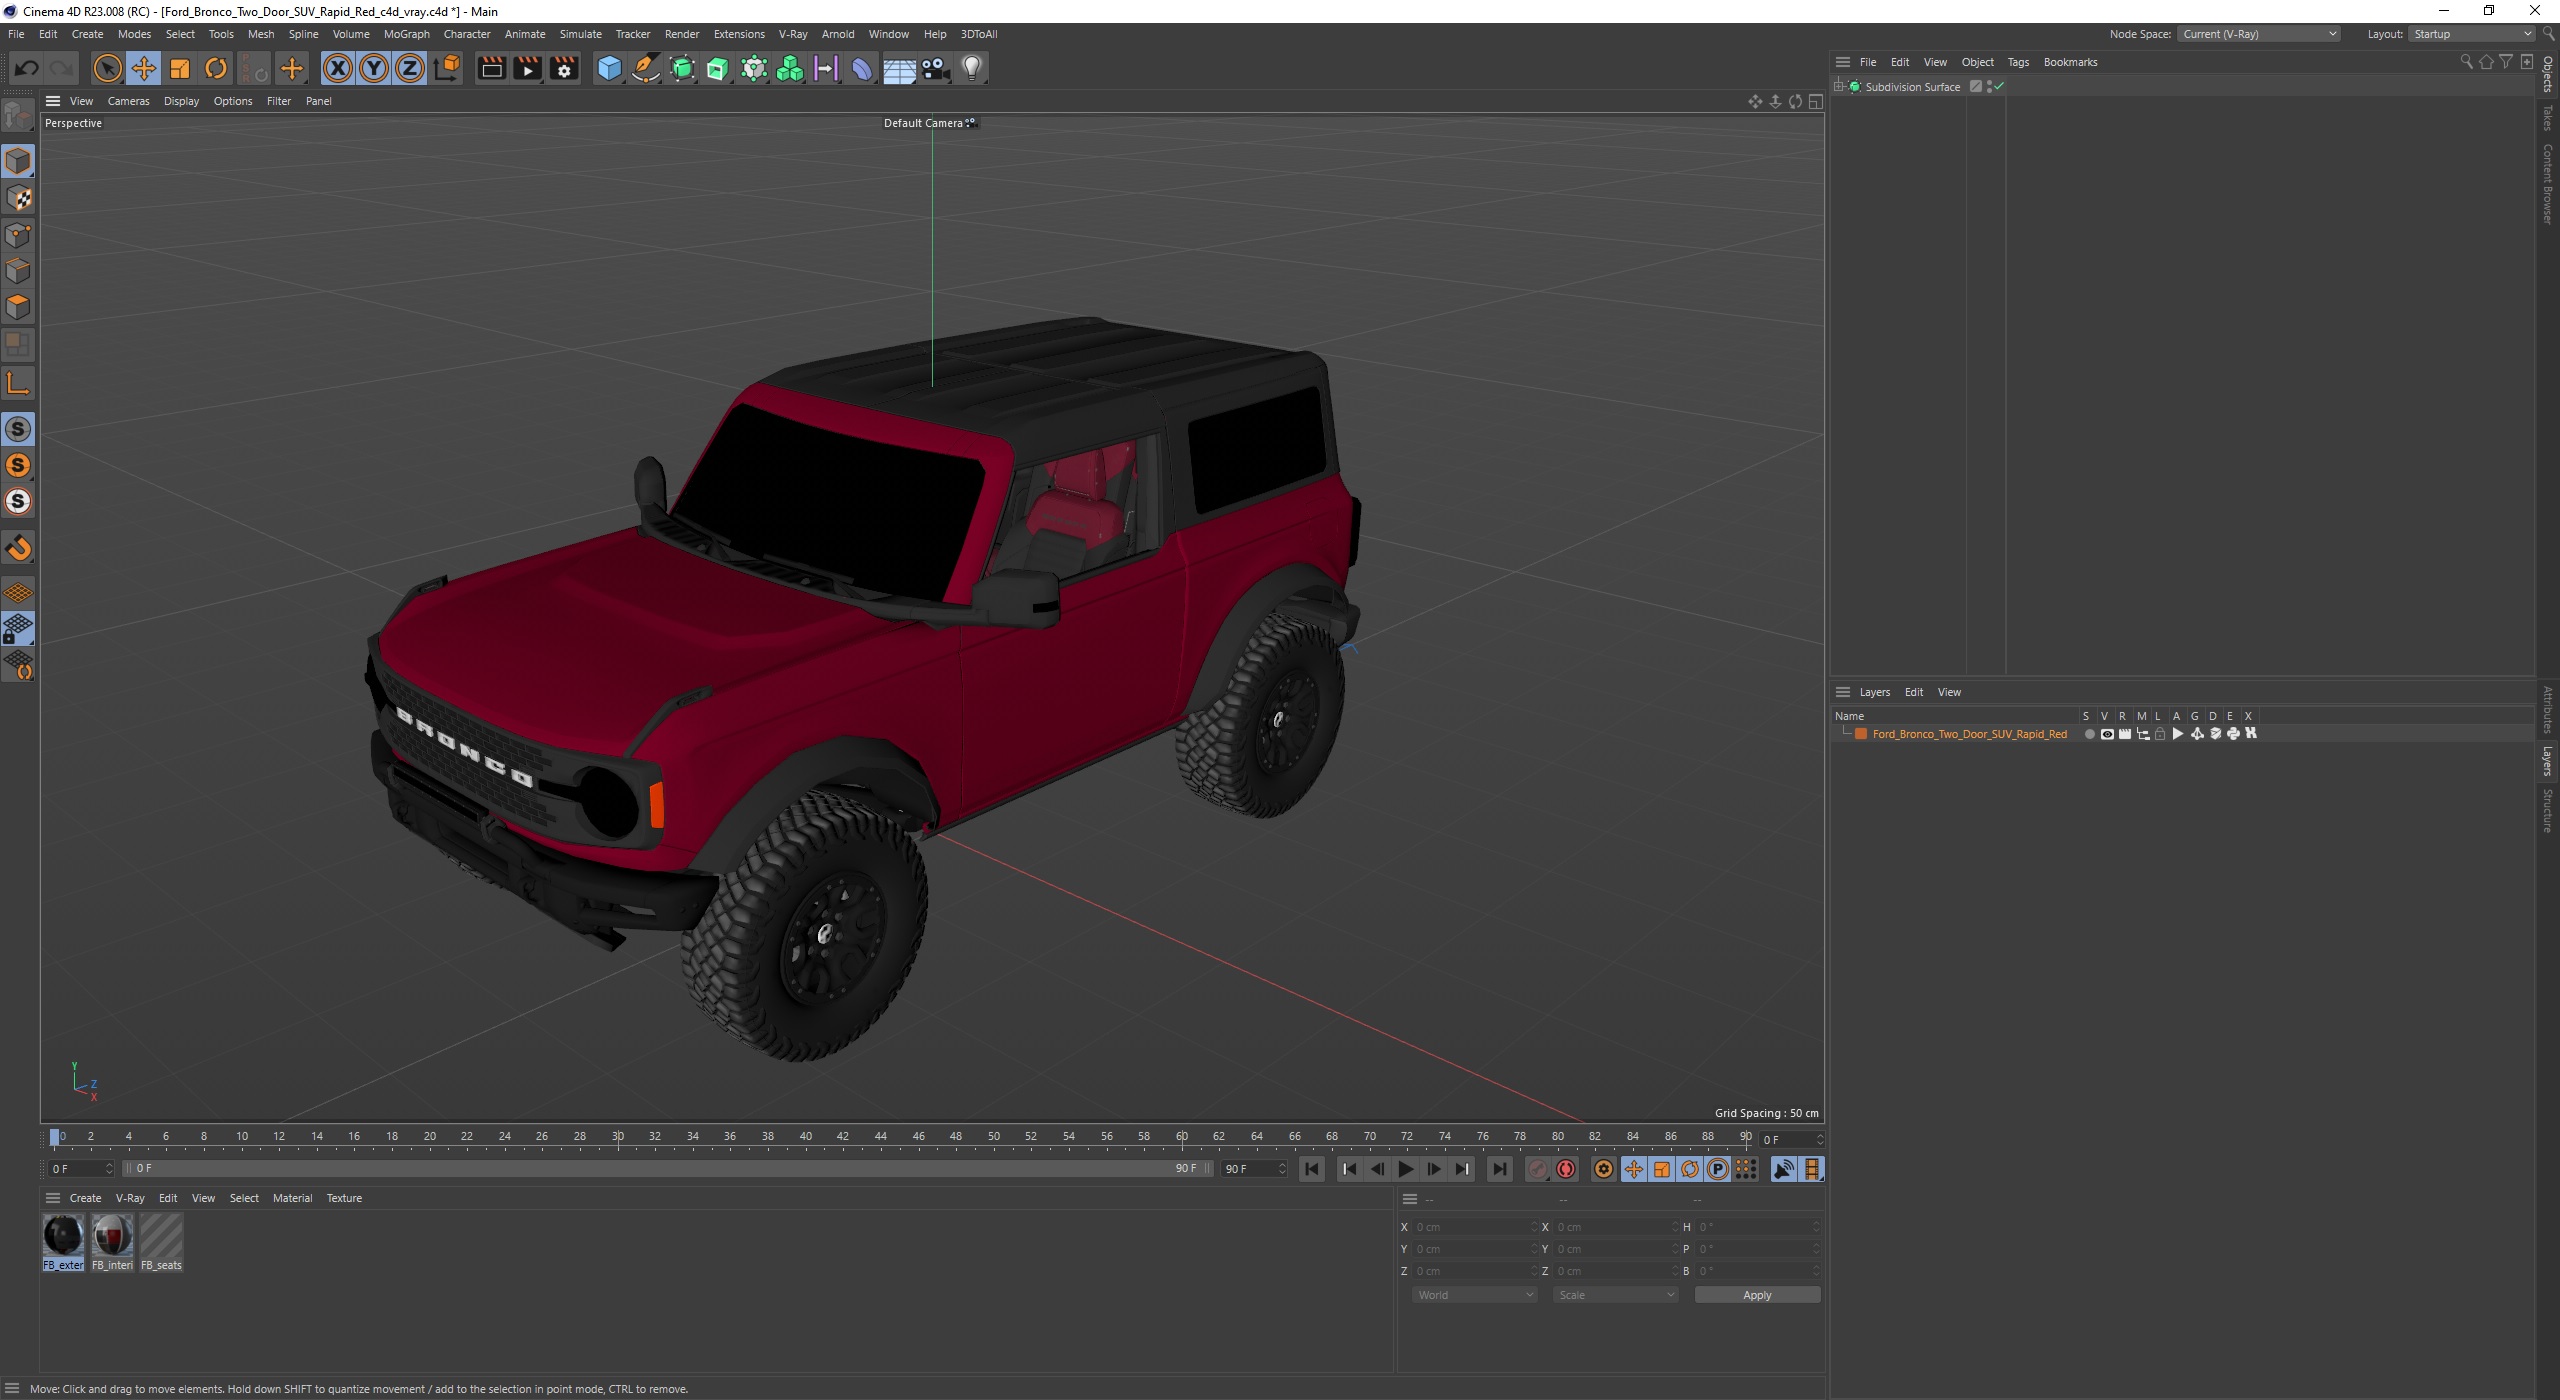Click the Bend deformer icon
The width and height of the screenshot is (2560, 1400).
click(862, 68)
